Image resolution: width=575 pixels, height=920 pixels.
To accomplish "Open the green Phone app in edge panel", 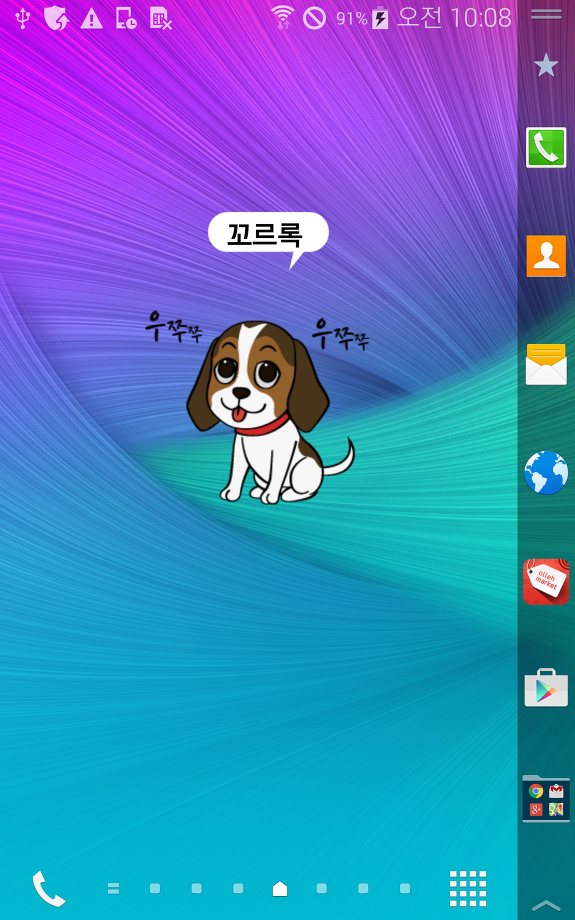I will (x=546, y=147).
